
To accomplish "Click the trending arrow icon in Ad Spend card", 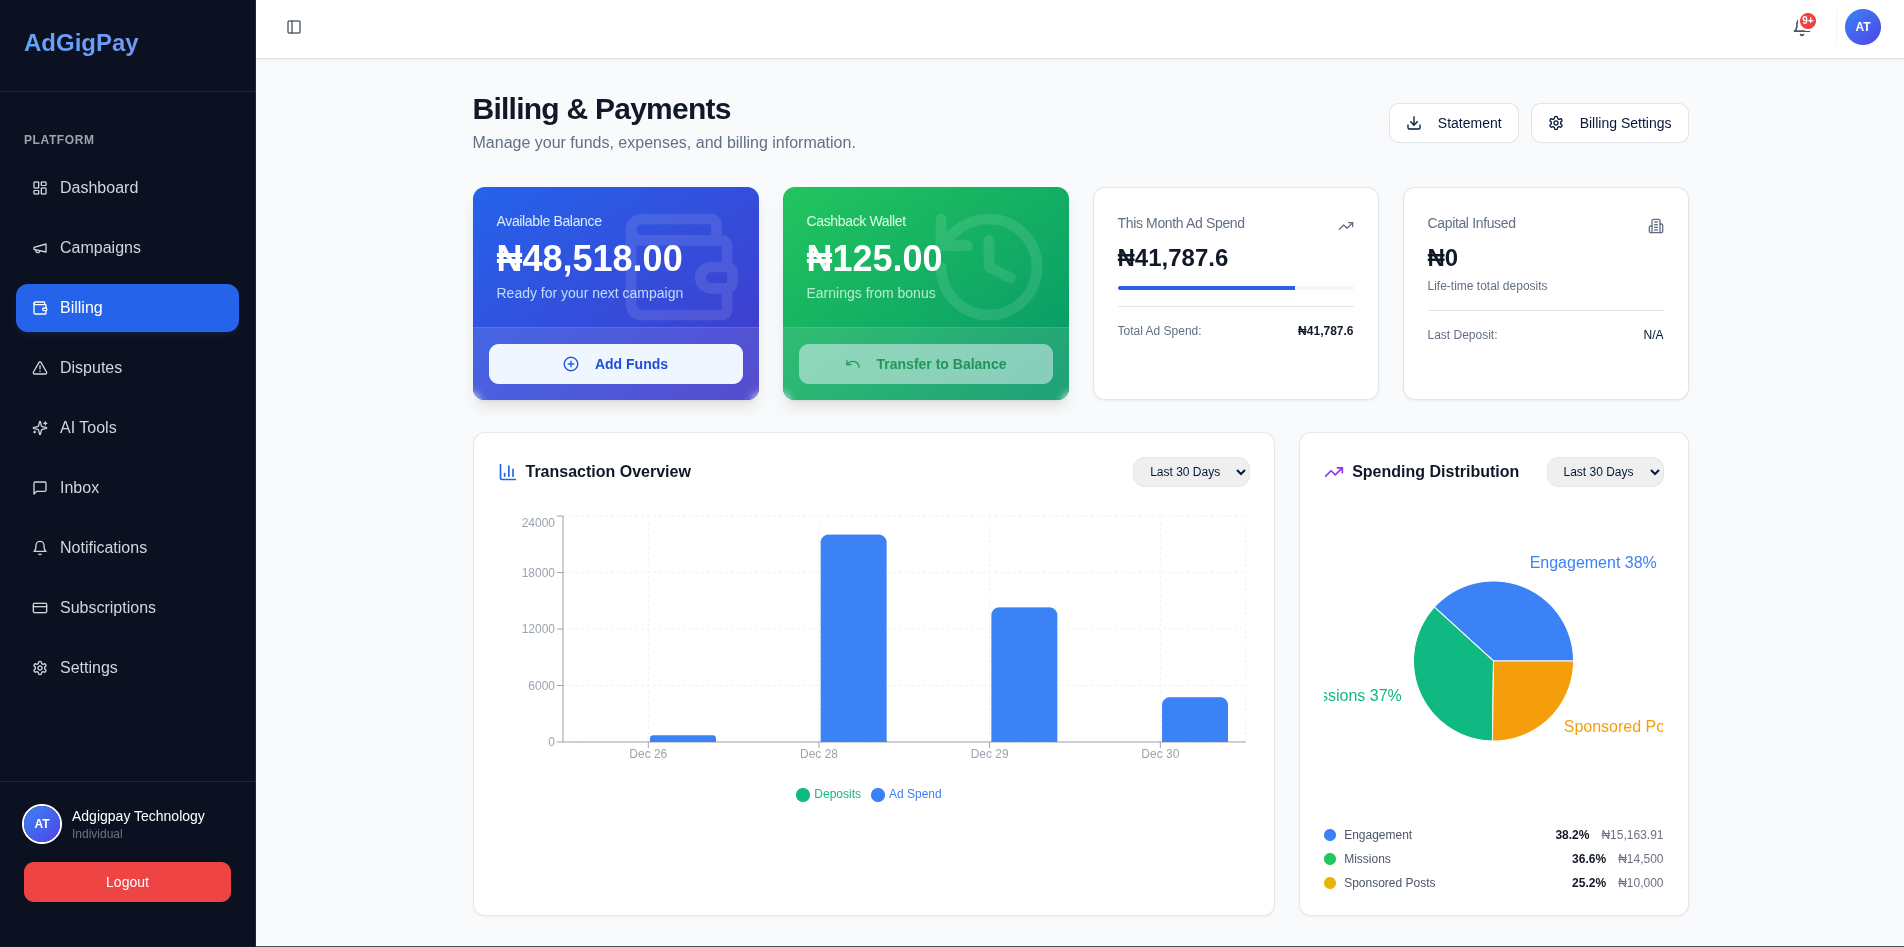I will click(1346, 226).
